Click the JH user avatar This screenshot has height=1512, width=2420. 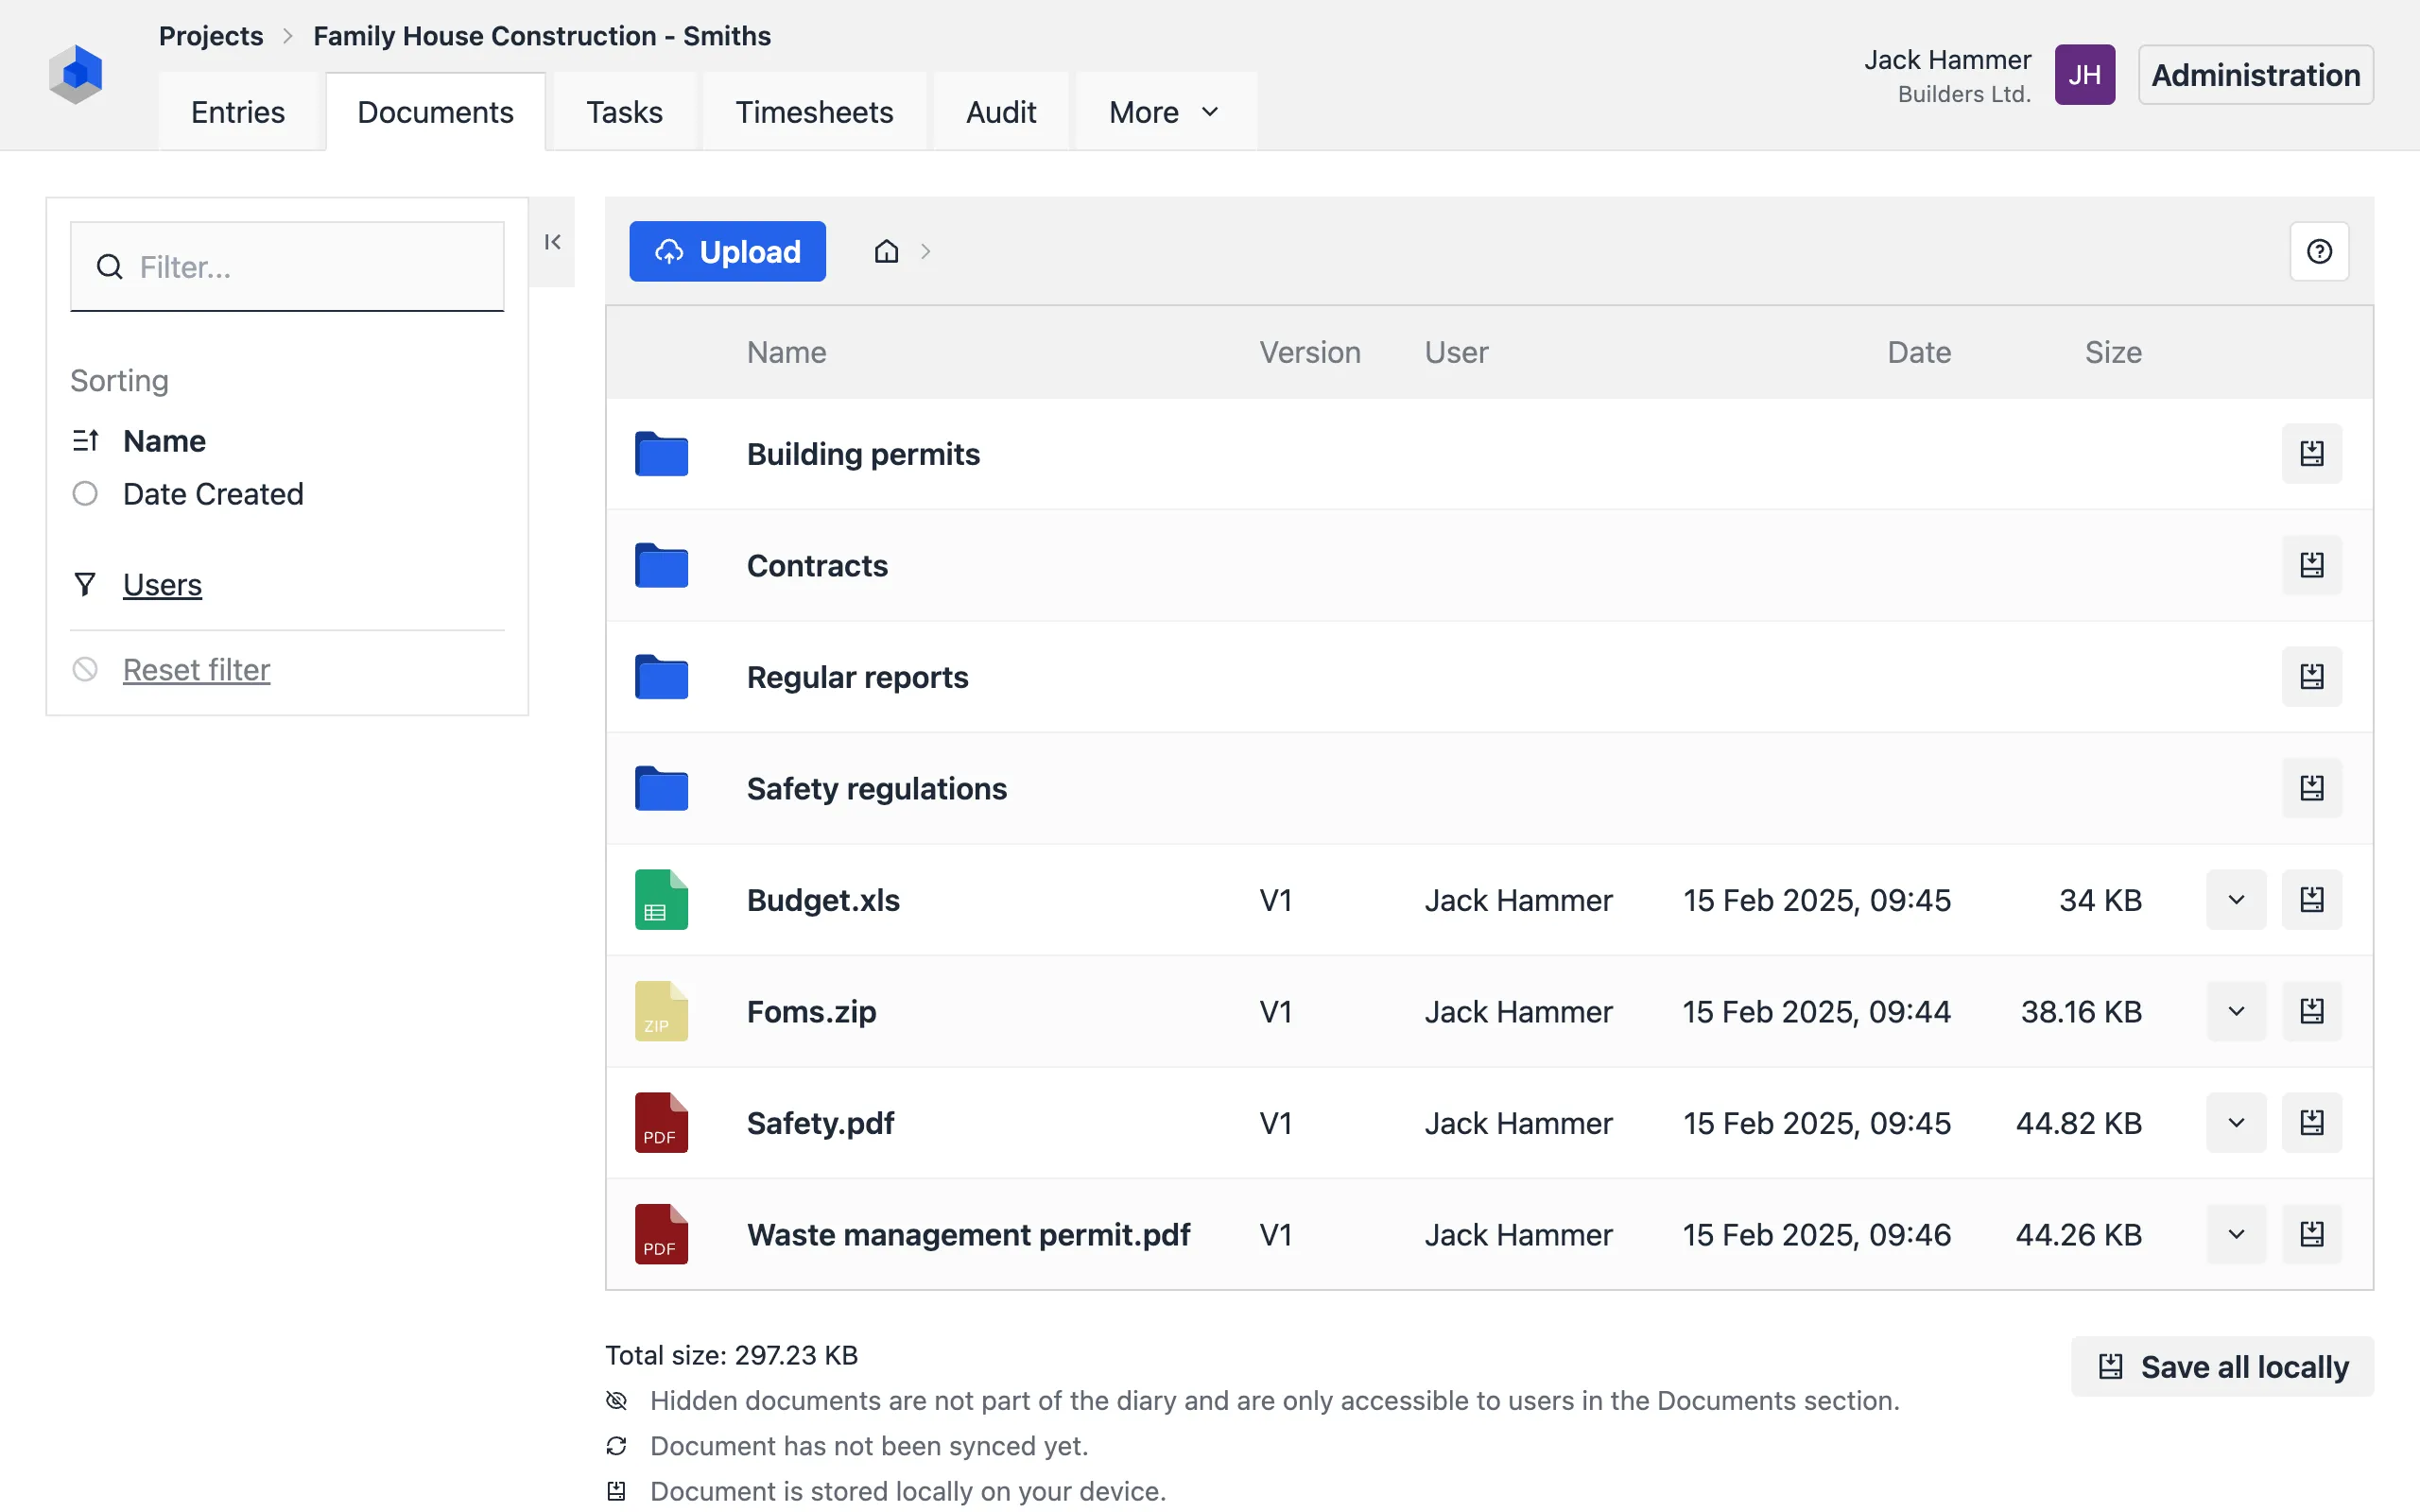click(2084, 75)
